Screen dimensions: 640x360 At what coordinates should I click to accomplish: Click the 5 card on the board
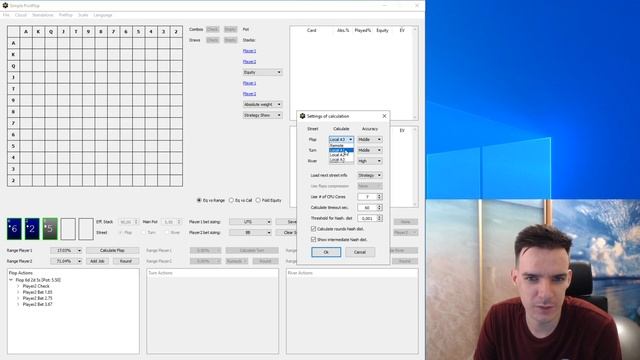50,229
